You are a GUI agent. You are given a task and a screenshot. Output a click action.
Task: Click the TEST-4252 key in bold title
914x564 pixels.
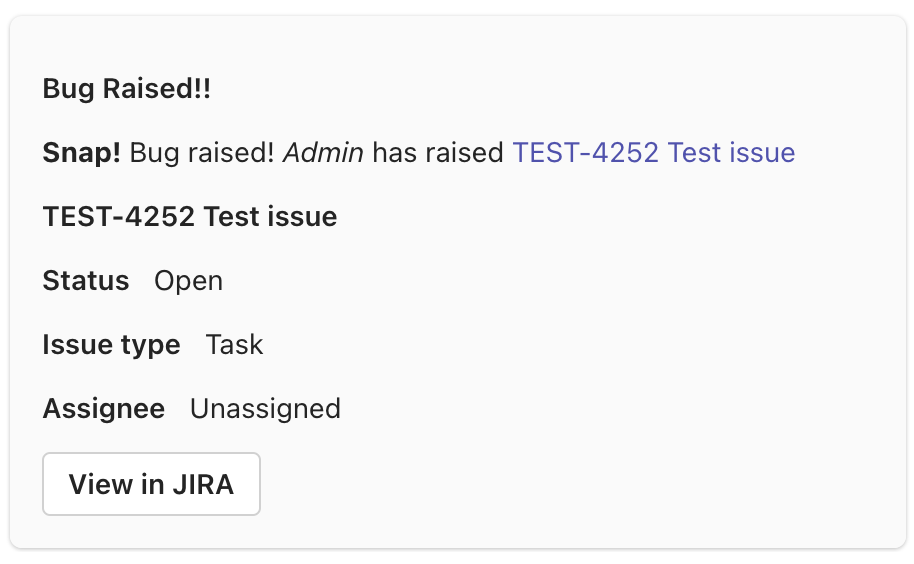[x=118, y=217]
